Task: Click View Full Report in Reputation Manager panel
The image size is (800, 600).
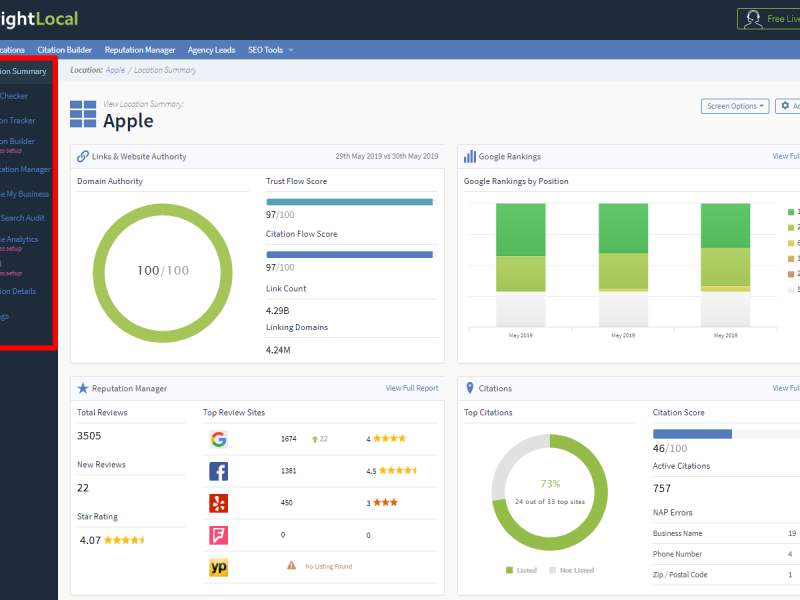Action: click(411, 388)
